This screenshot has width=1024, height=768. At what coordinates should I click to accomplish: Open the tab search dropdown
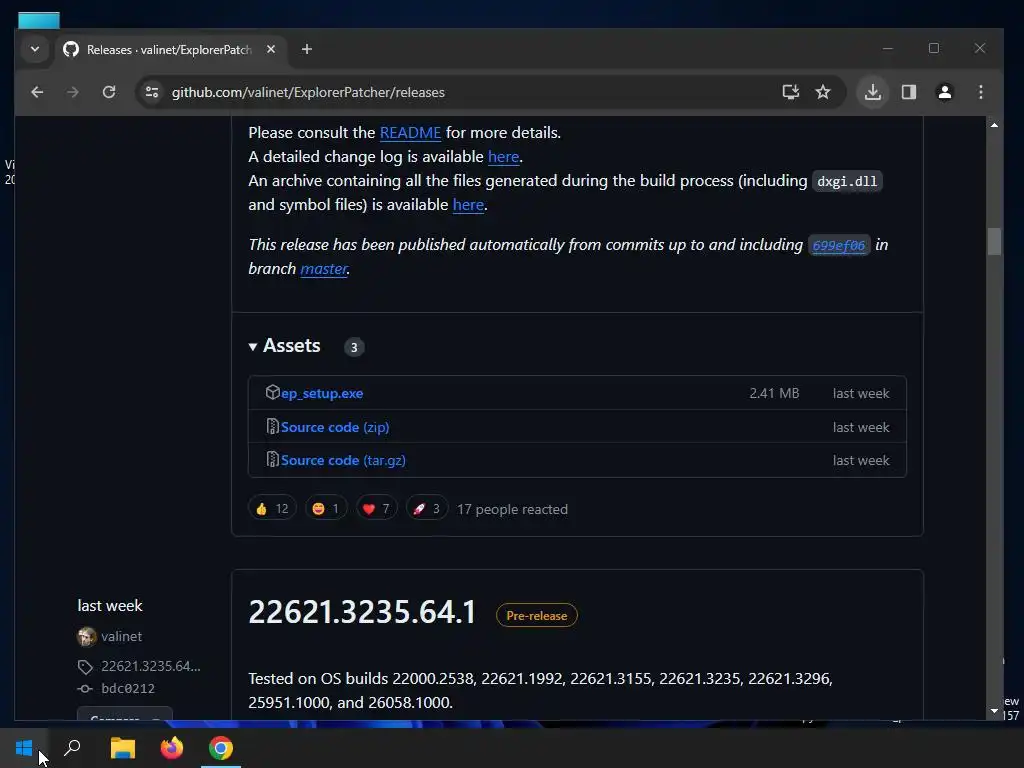35,49
